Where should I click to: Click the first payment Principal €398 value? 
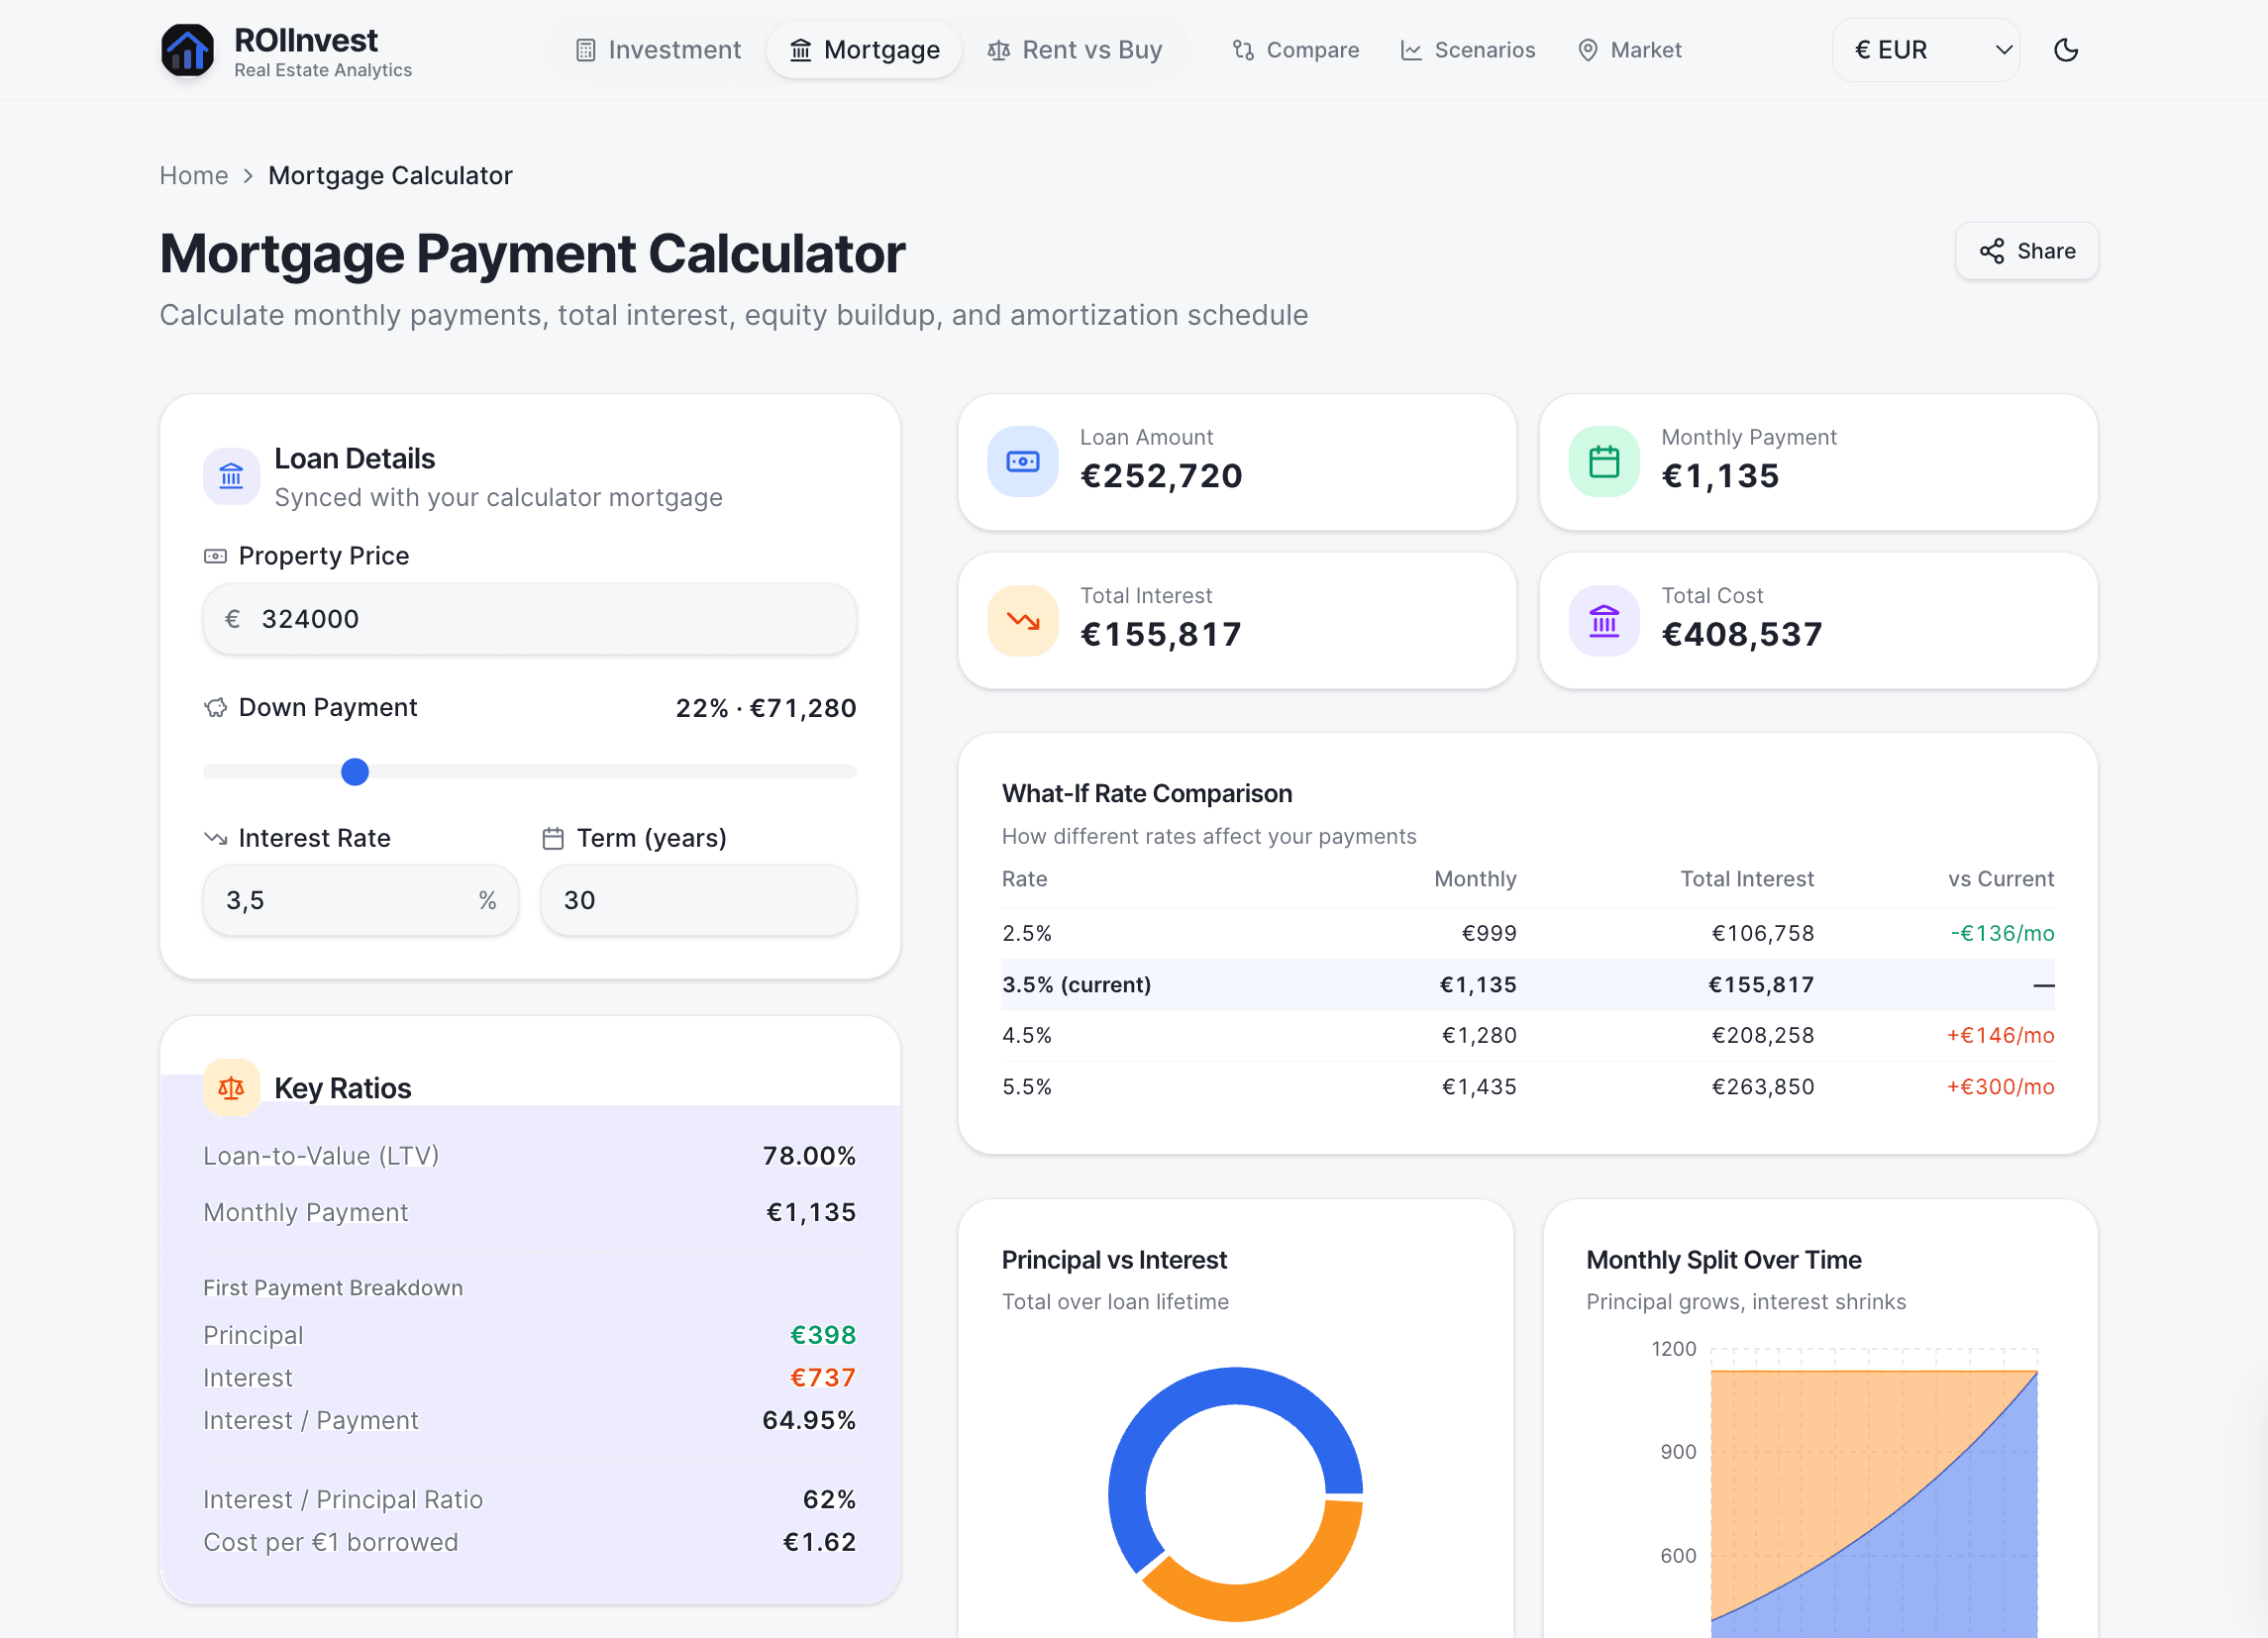coord(823,1335)
